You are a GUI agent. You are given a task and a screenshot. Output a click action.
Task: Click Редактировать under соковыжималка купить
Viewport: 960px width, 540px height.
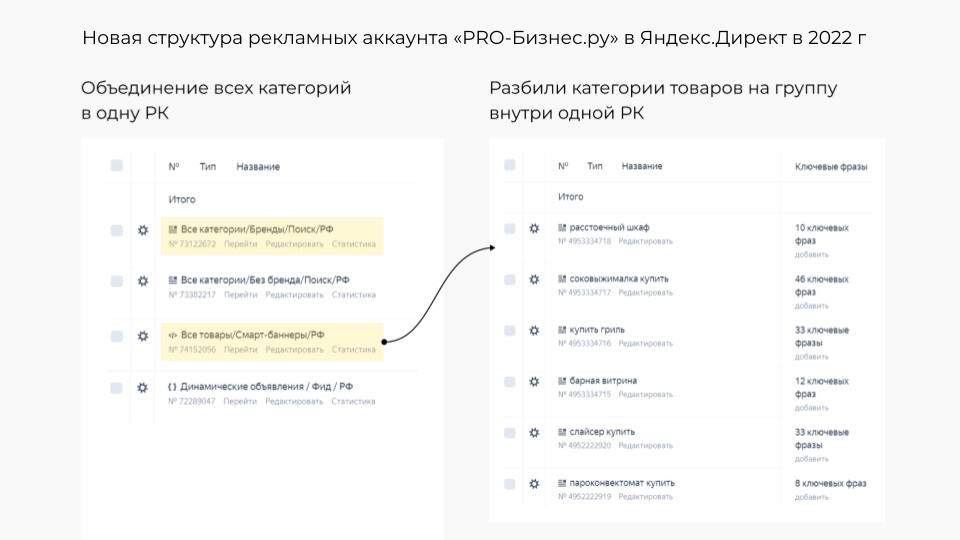pos(645,293)
